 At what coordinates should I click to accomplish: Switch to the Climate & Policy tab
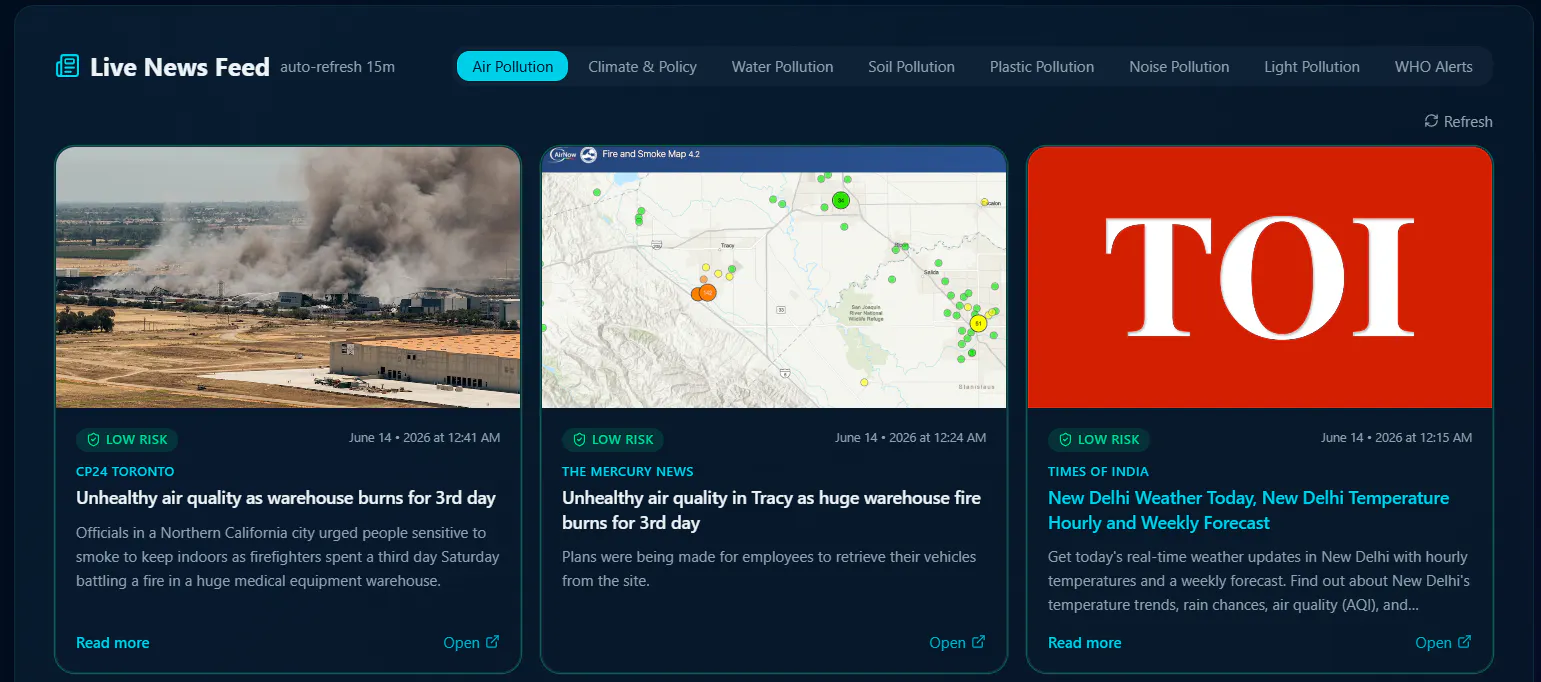[642, 66]
